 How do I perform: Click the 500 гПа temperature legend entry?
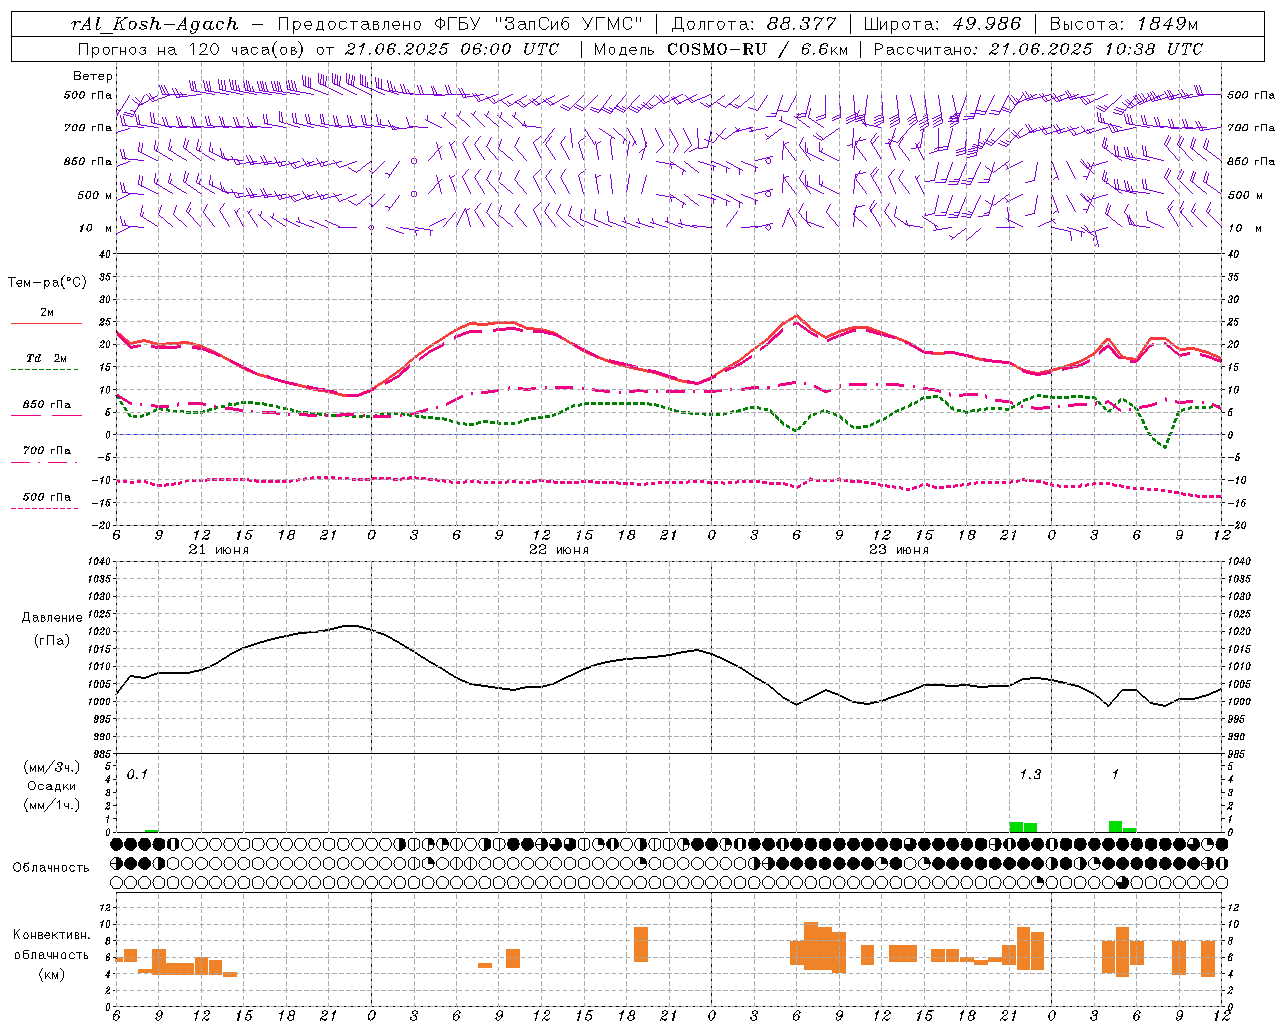tap(47, 497)
